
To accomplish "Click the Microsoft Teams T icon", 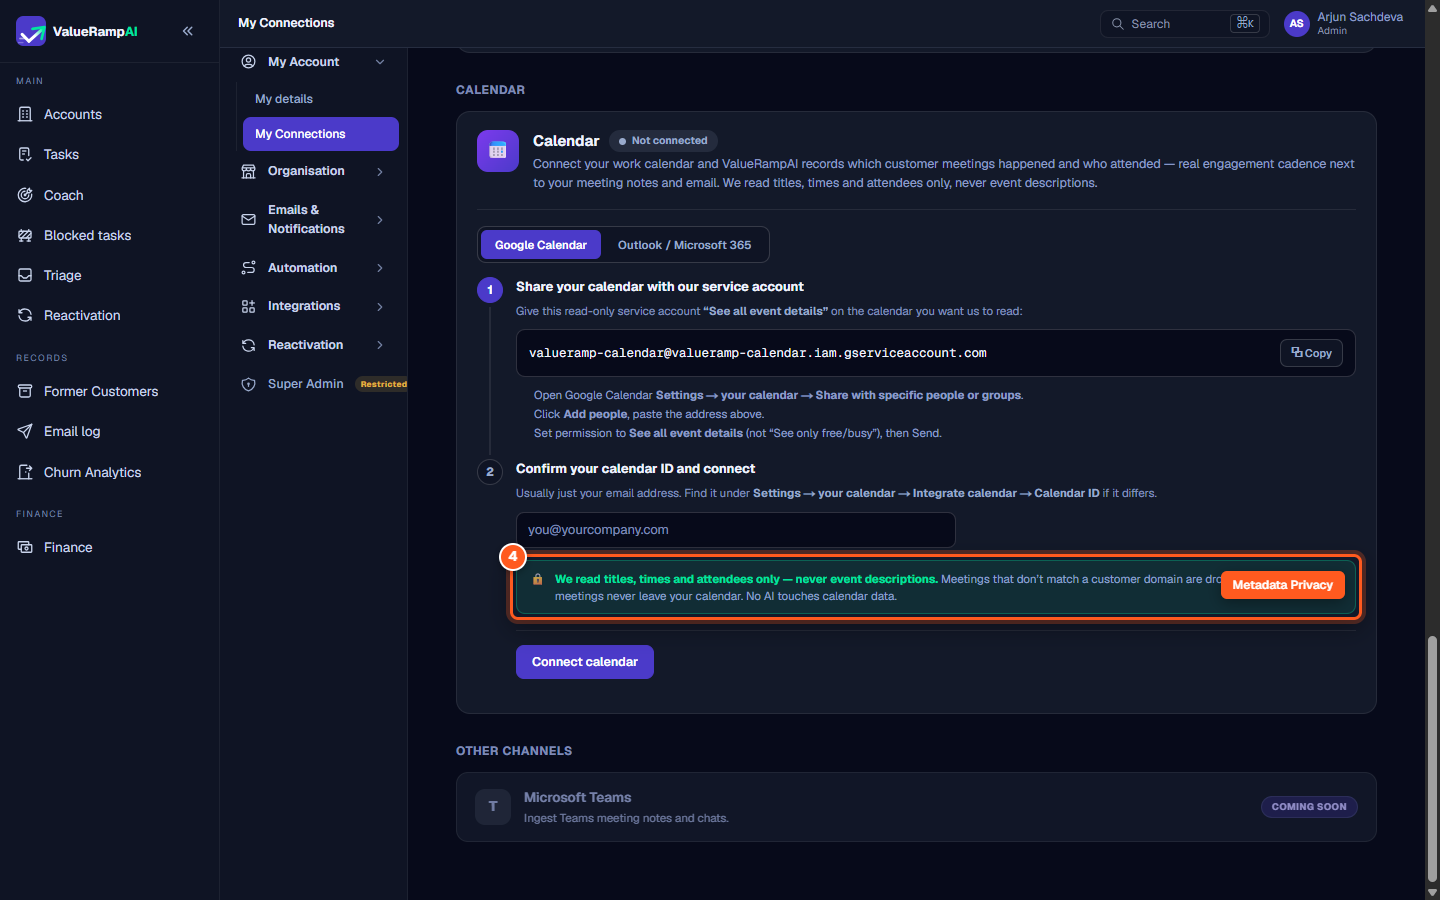I will pyautogui.click(x=493, y=807).
